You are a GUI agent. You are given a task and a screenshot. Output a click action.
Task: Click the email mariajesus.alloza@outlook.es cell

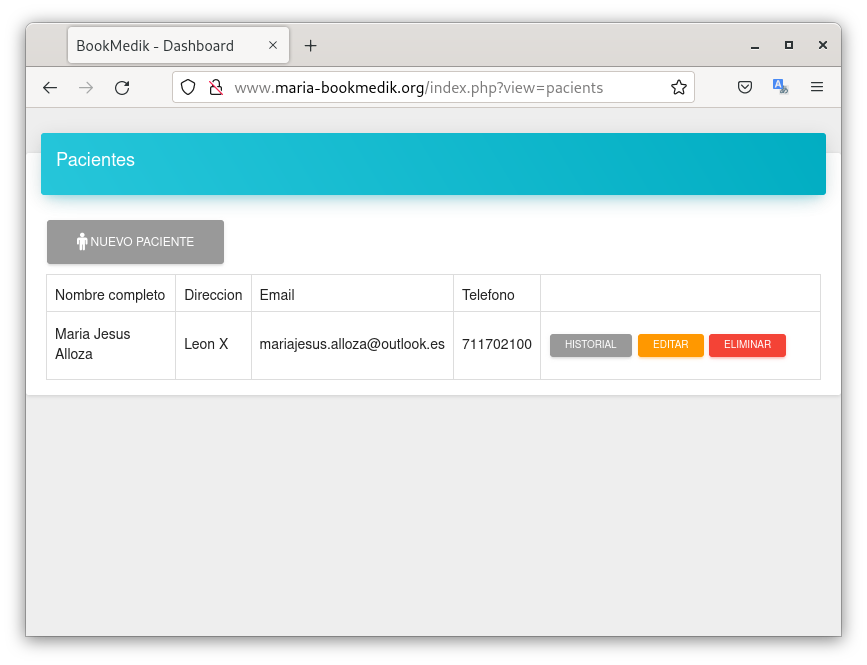352,345
